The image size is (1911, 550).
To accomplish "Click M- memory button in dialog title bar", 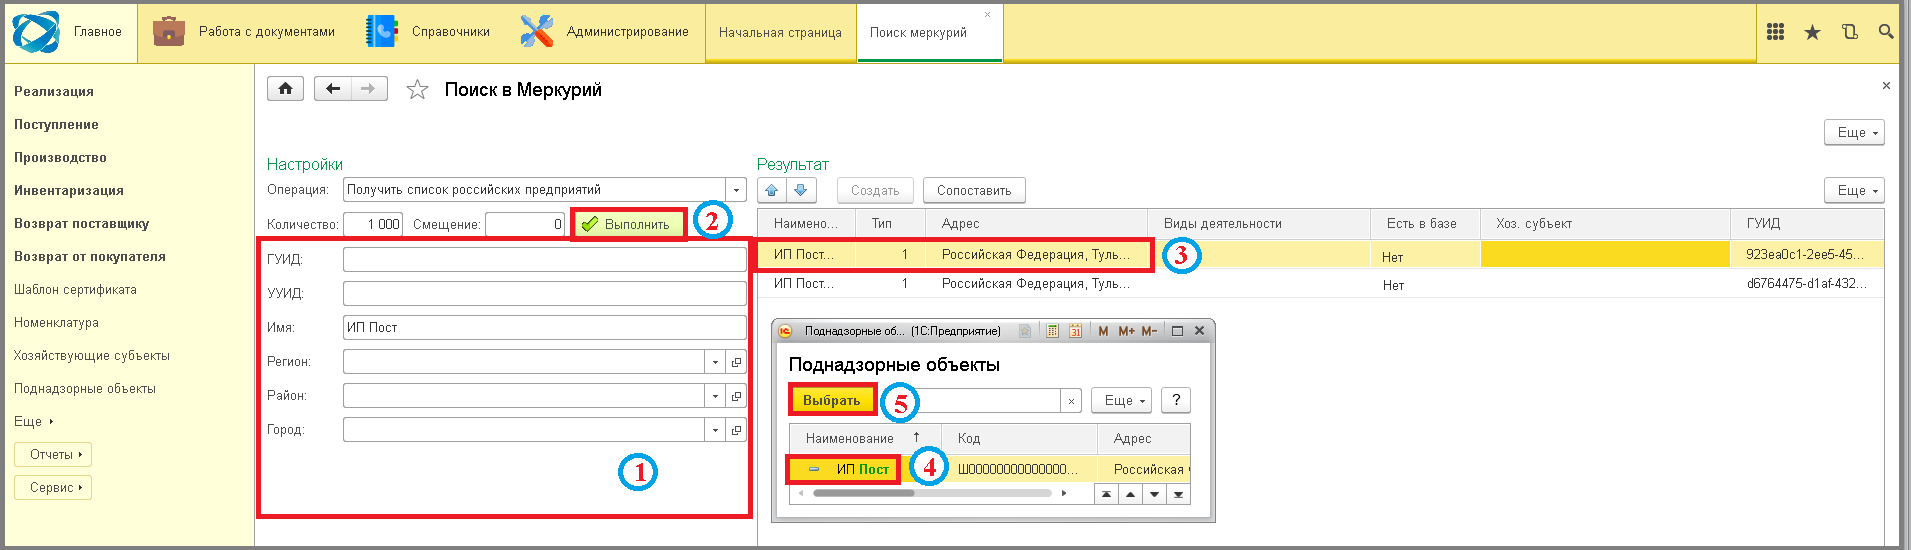I will click(1150, 331).
